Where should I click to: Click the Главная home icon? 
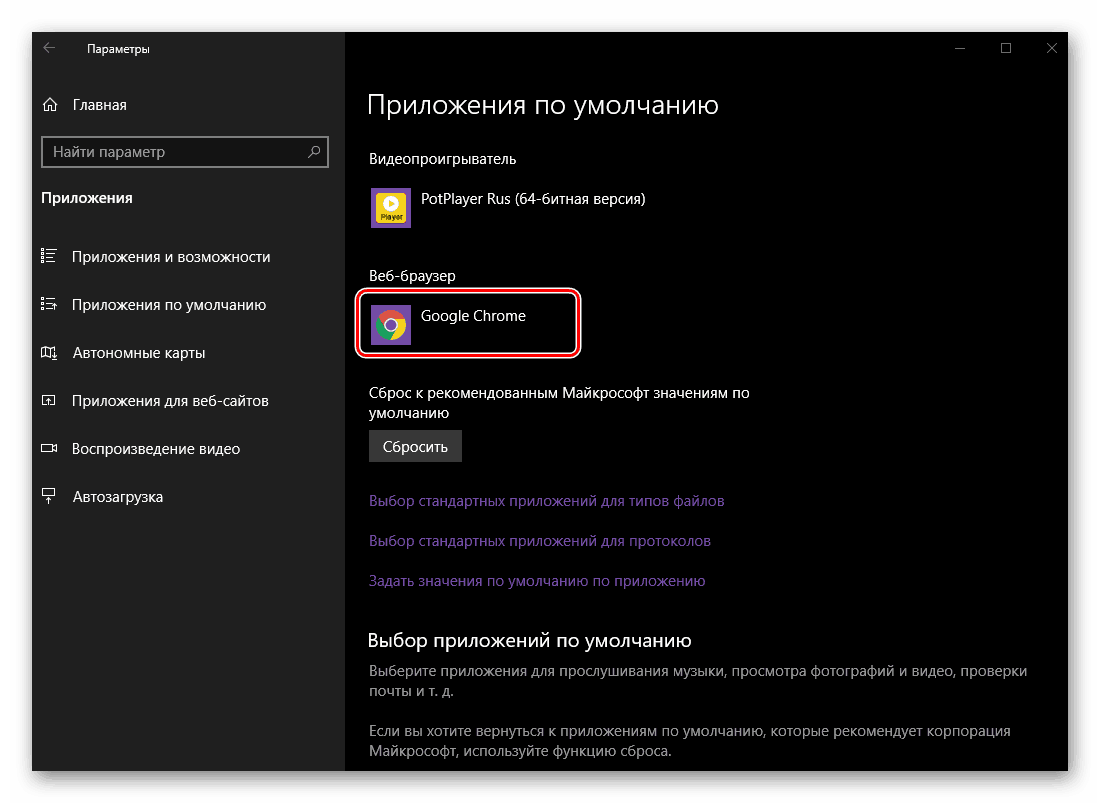click(x=48, y=104)
